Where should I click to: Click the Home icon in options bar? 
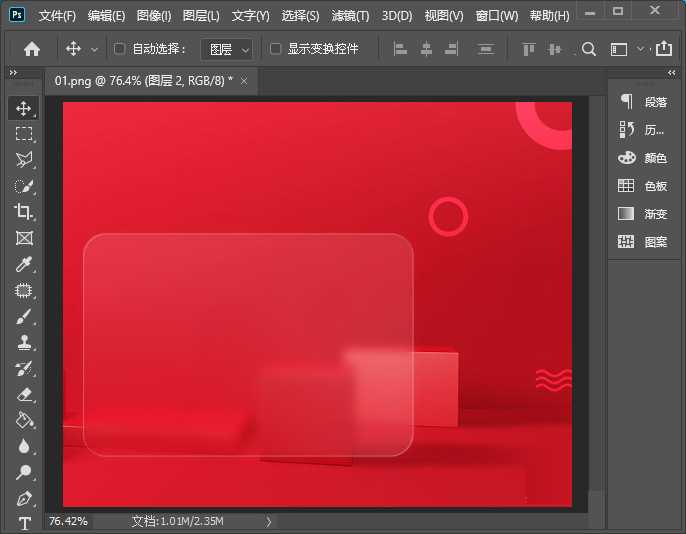[x=32, y=49]
